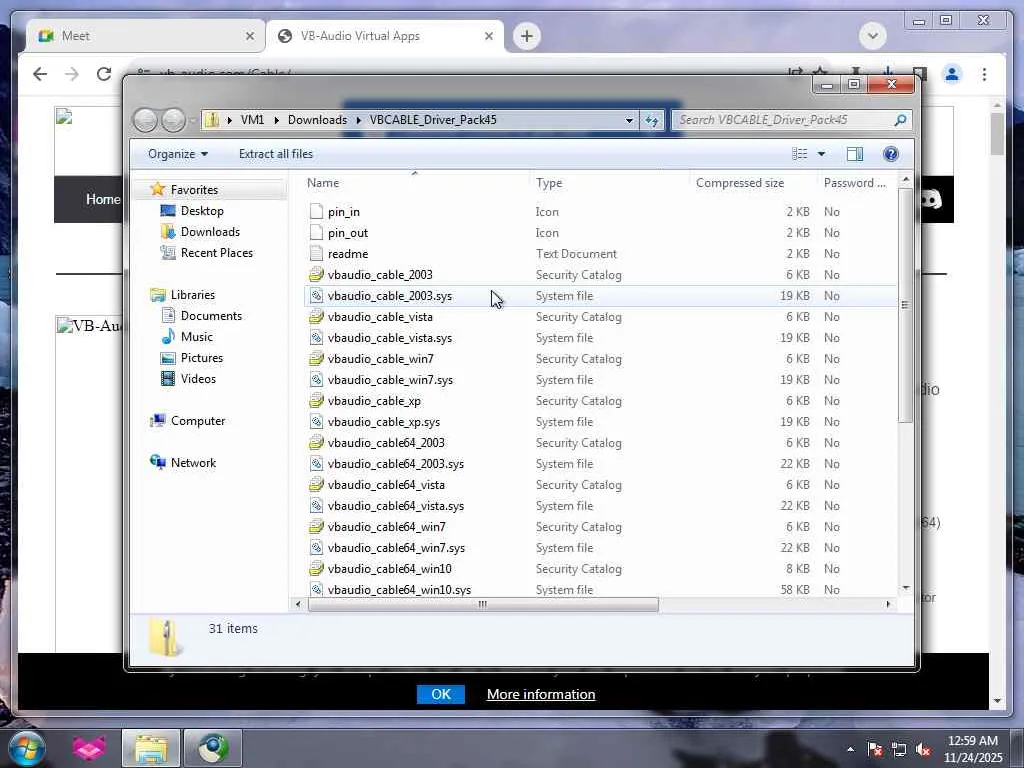Select vbaudio_cable_vista catalog icon

pos(316,317)
